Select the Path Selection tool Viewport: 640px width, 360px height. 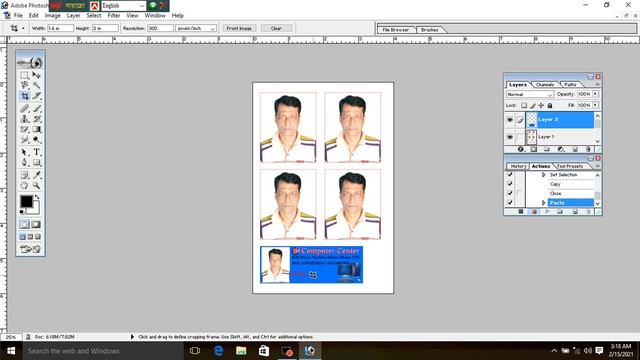[x=24, y=152]
